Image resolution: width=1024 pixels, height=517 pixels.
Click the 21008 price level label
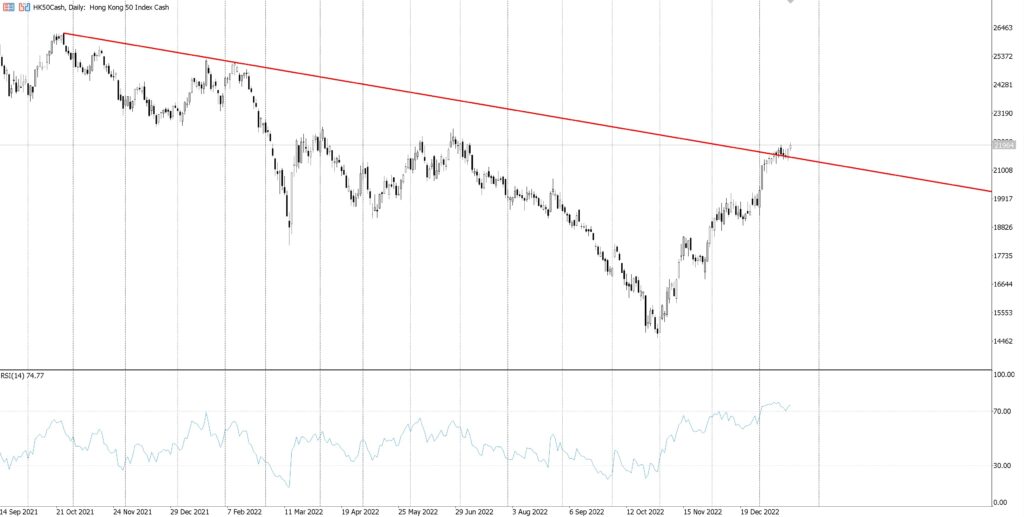[x=1001, y=171]
